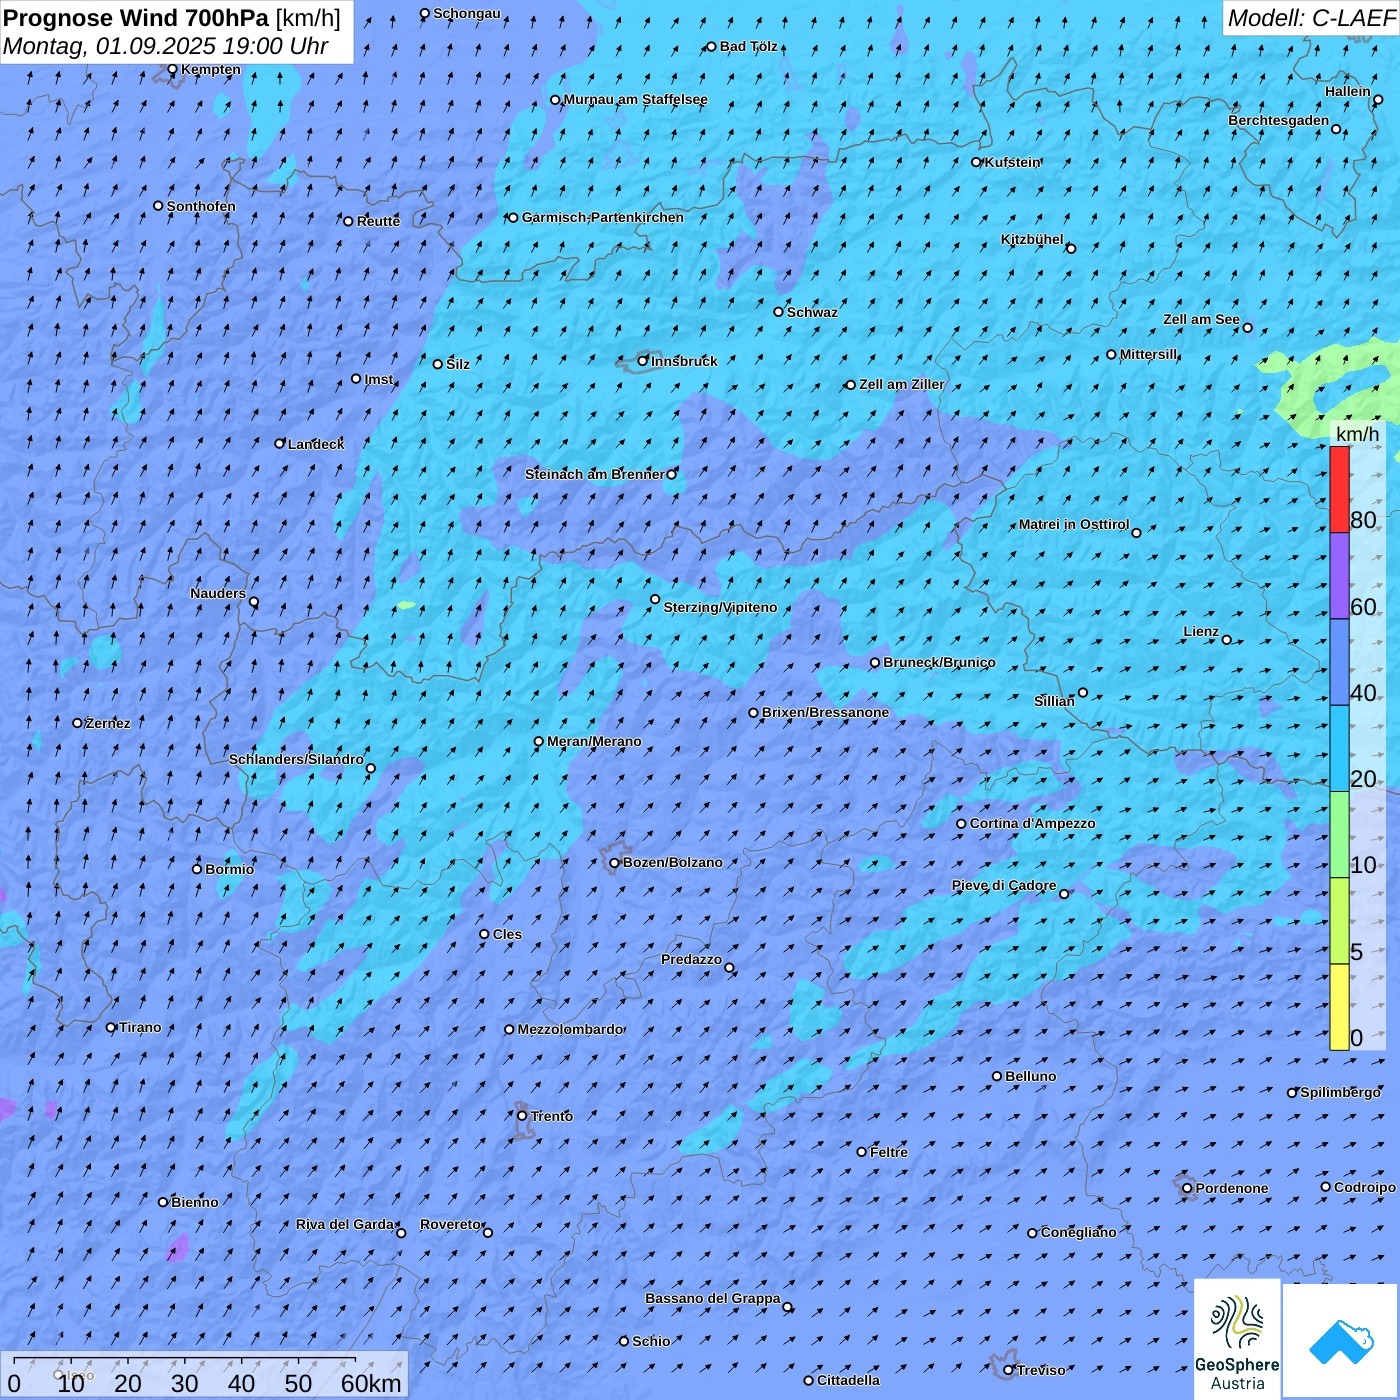Click the blue cloud logo icon
Viewport: 1400px width, 1400px height.
tap(1341, 1341)
